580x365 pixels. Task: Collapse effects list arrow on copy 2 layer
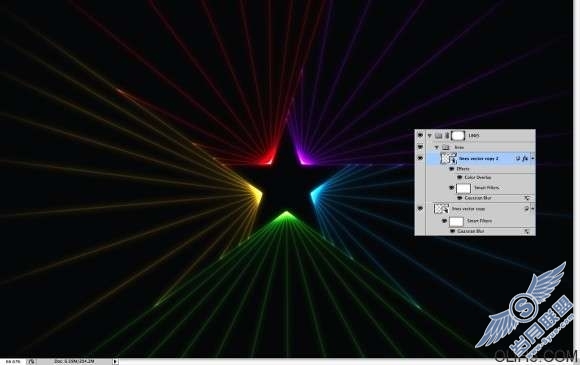tap(533, 158)
